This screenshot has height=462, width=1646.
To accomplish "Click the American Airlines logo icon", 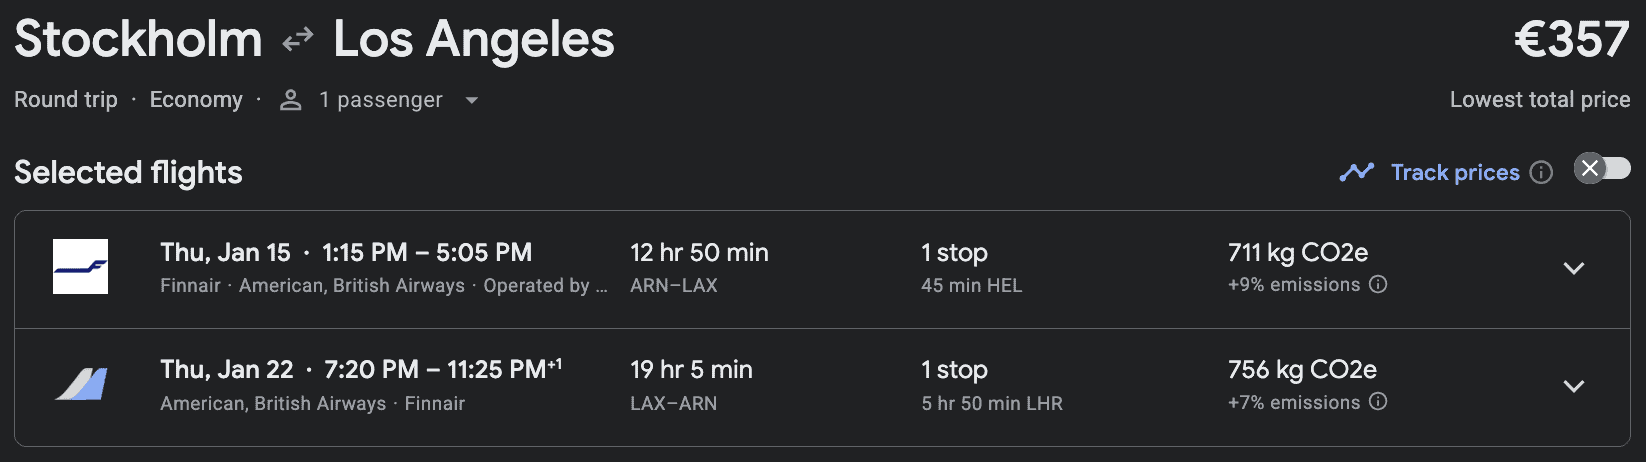I will point(81,385).
